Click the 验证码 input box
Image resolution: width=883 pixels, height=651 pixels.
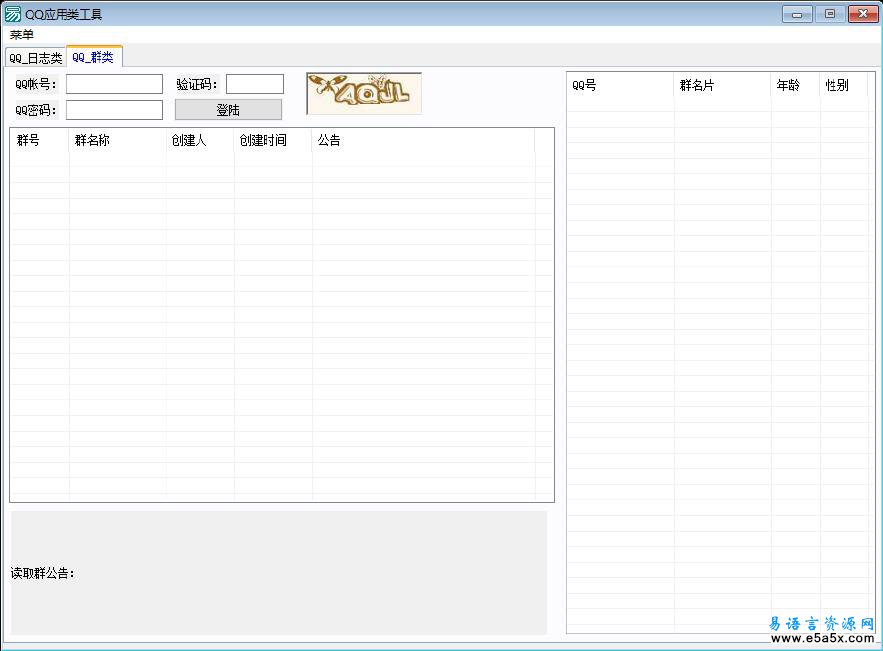[255, 84]
